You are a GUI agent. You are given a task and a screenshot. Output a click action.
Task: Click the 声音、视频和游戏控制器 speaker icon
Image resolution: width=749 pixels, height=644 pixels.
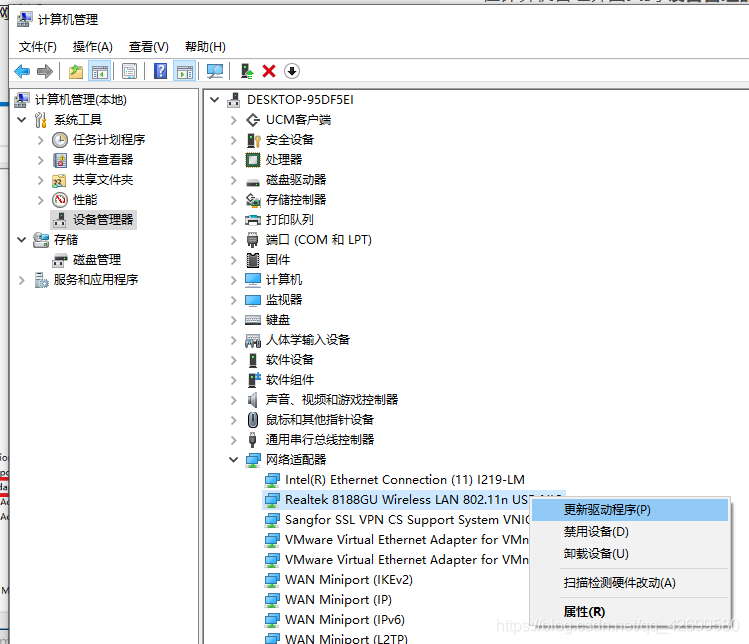point(253,400)
